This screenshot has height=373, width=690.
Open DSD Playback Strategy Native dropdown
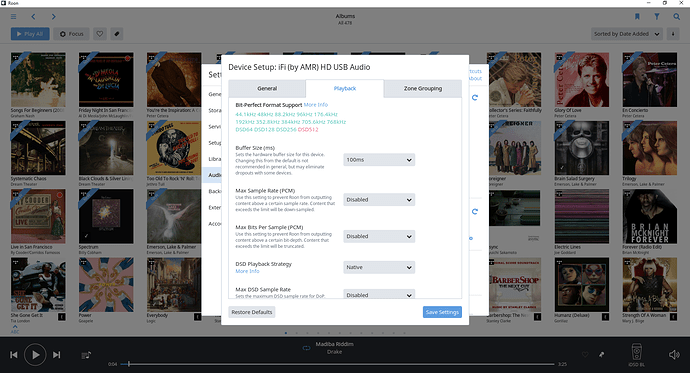pyautogui.click(x=379, y=267)
